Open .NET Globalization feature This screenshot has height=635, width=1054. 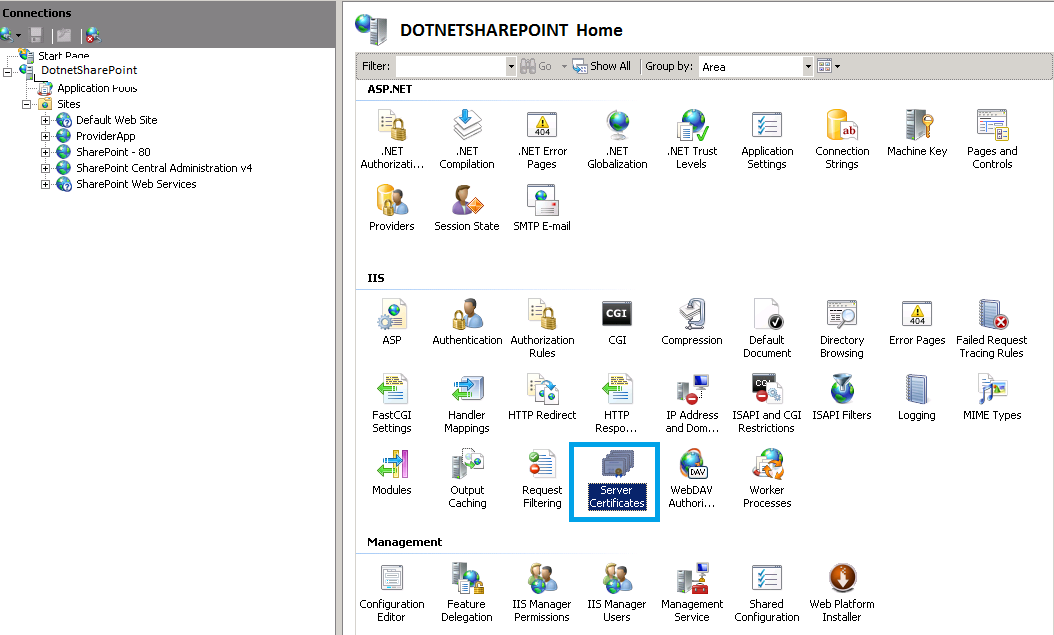click(617, 139)
